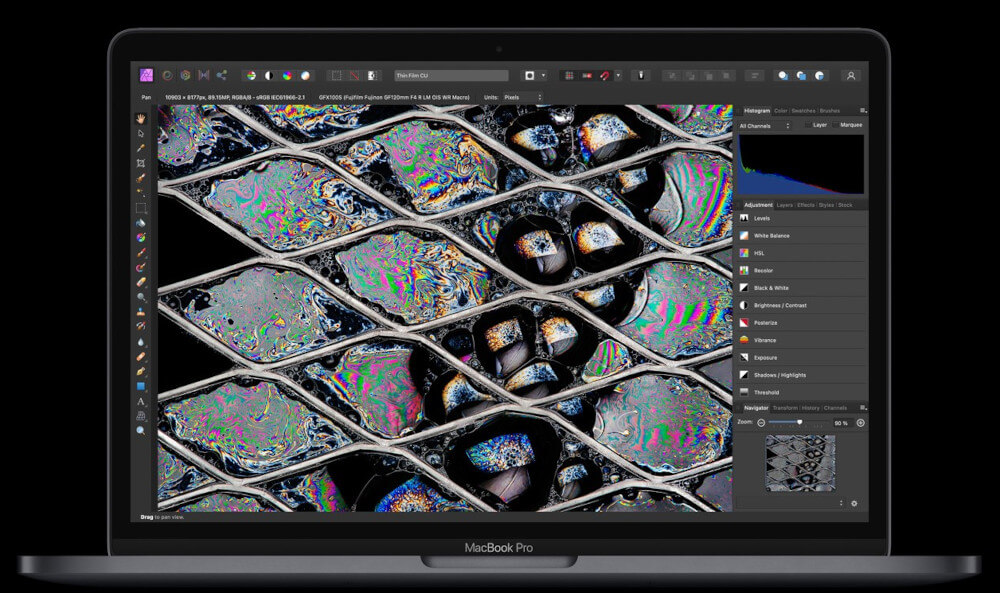
Task: Select the Gradient tool color wheel
Action: 141,238
